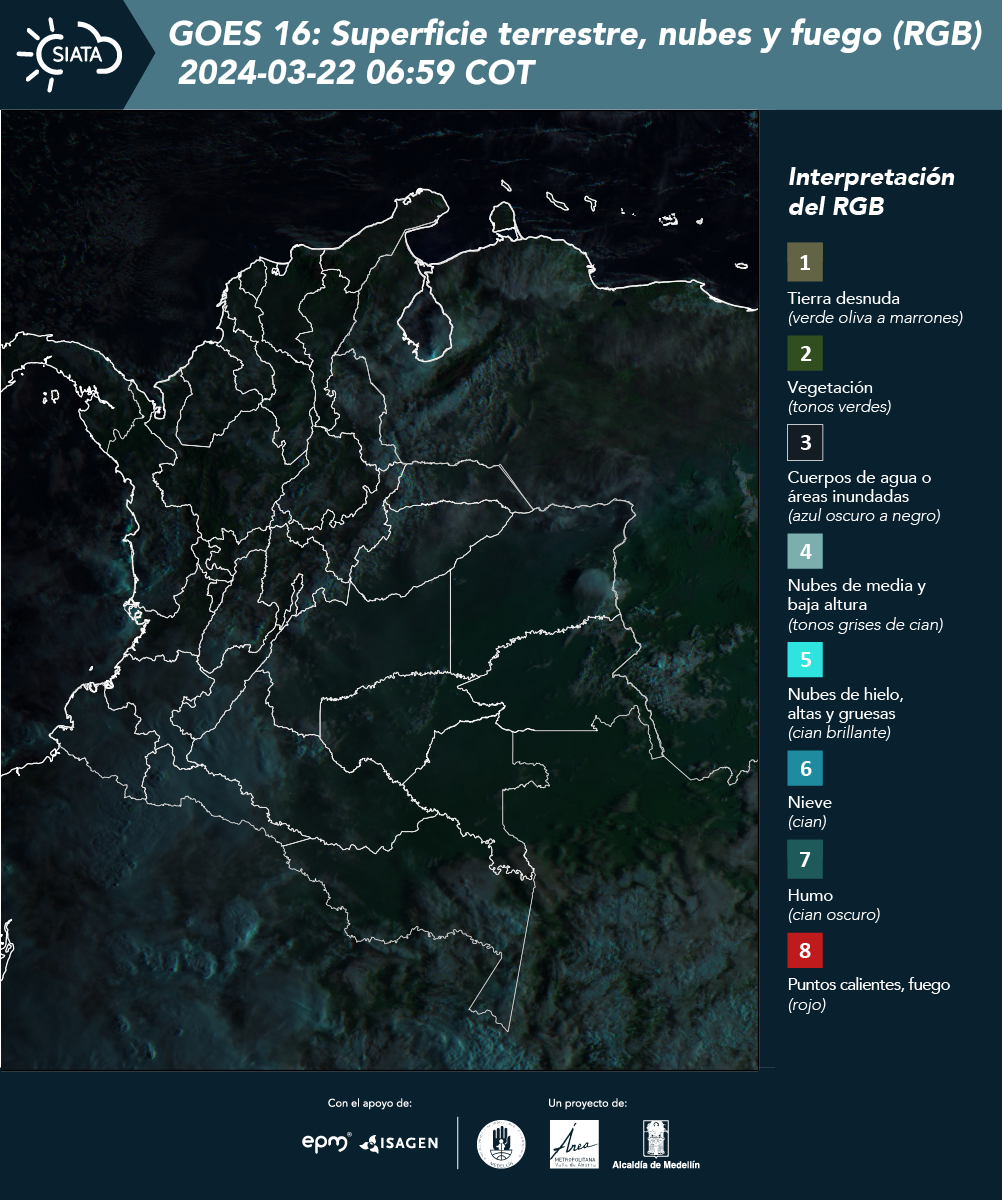Screen dimensions: 1002x1200
Task: Select legend swatch 3 Cuerpos de agua
Action: [x=805, y=441]
